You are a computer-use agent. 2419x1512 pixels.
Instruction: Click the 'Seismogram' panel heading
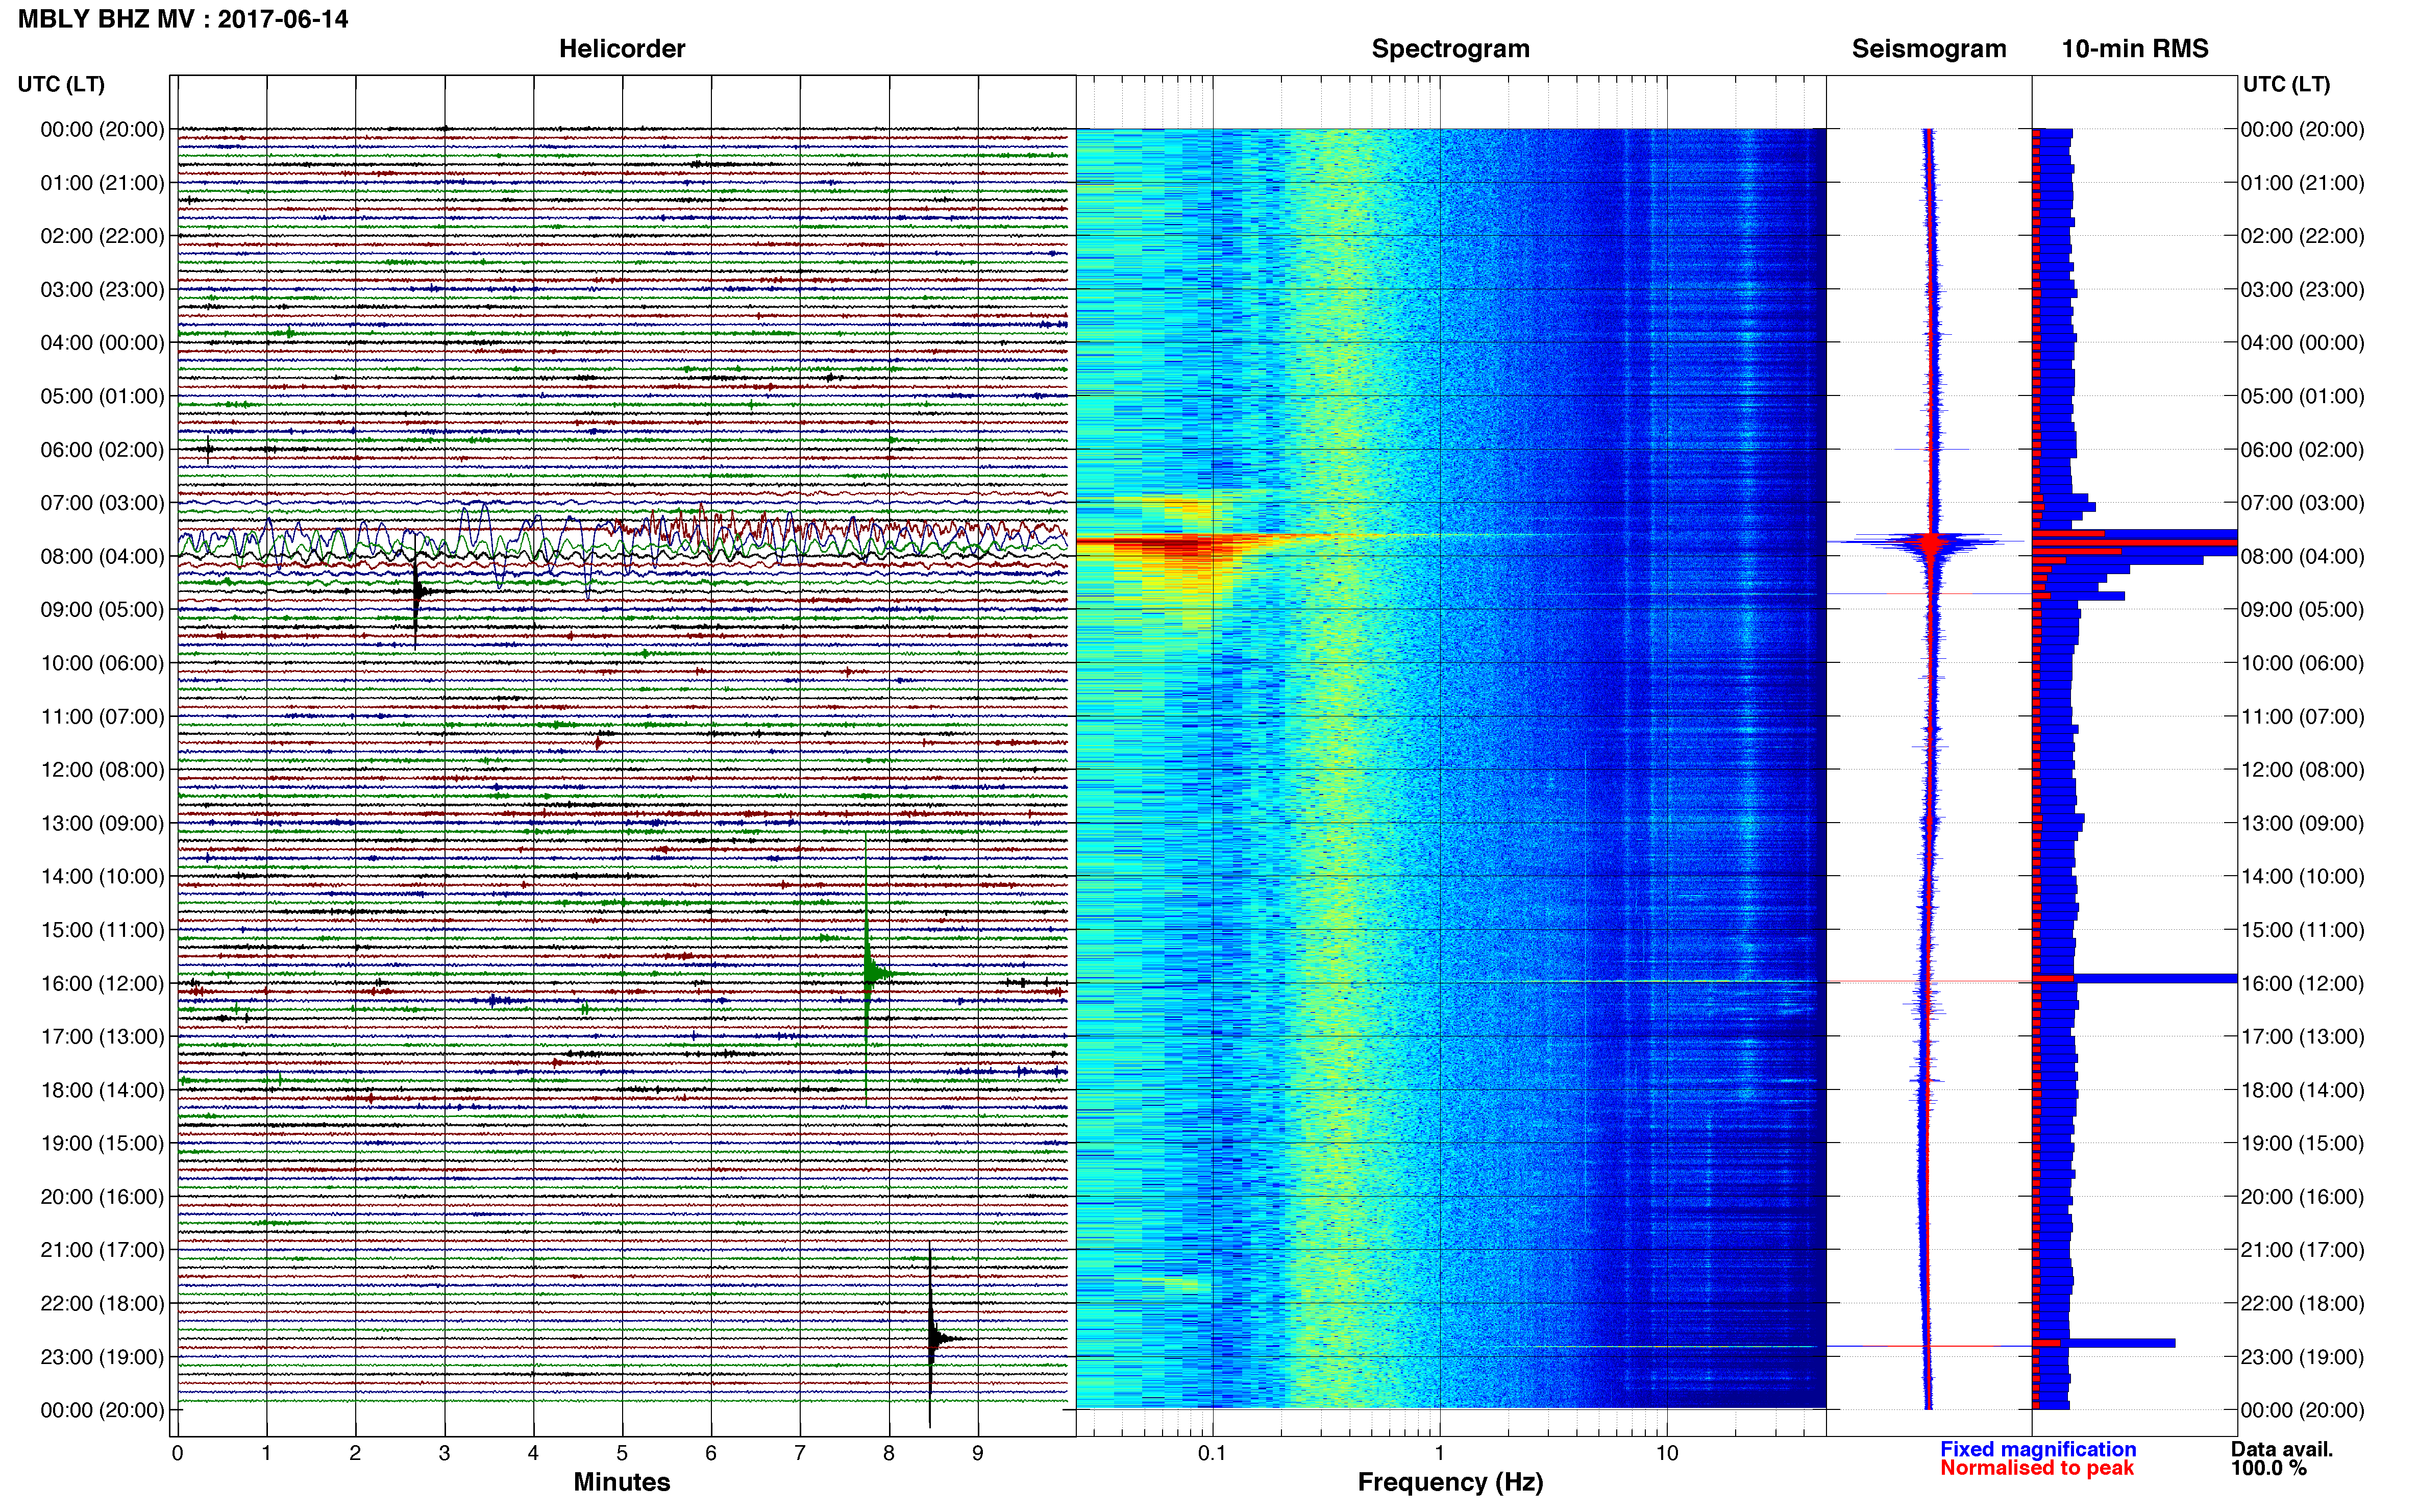pos(1929,49)
